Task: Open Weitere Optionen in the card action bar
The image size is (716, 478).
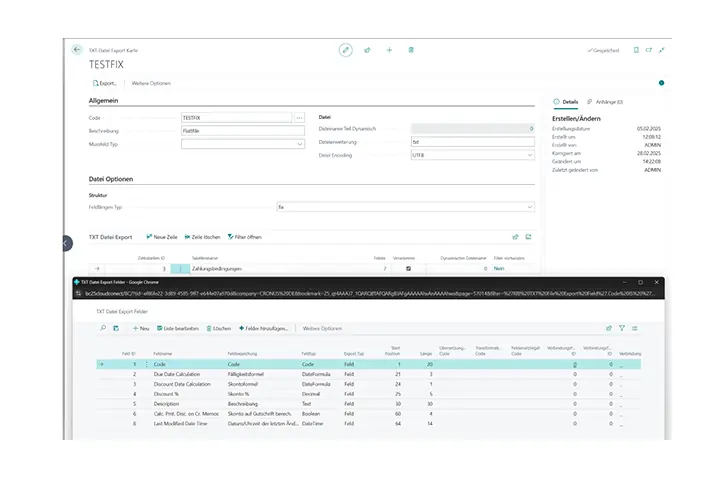Action: tap(151, 83)
